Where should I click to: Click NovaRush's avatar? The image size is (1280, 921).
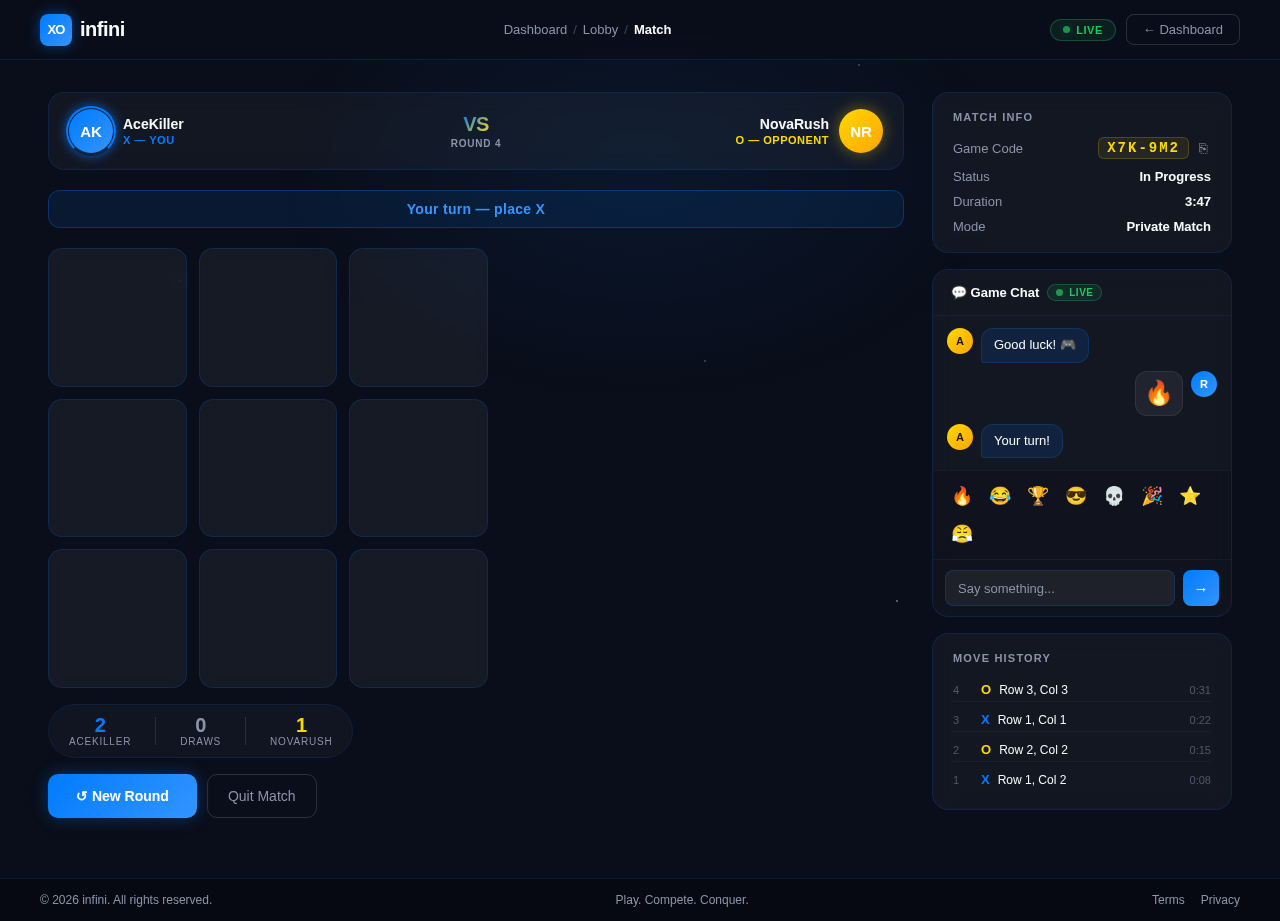coord(860,131)
